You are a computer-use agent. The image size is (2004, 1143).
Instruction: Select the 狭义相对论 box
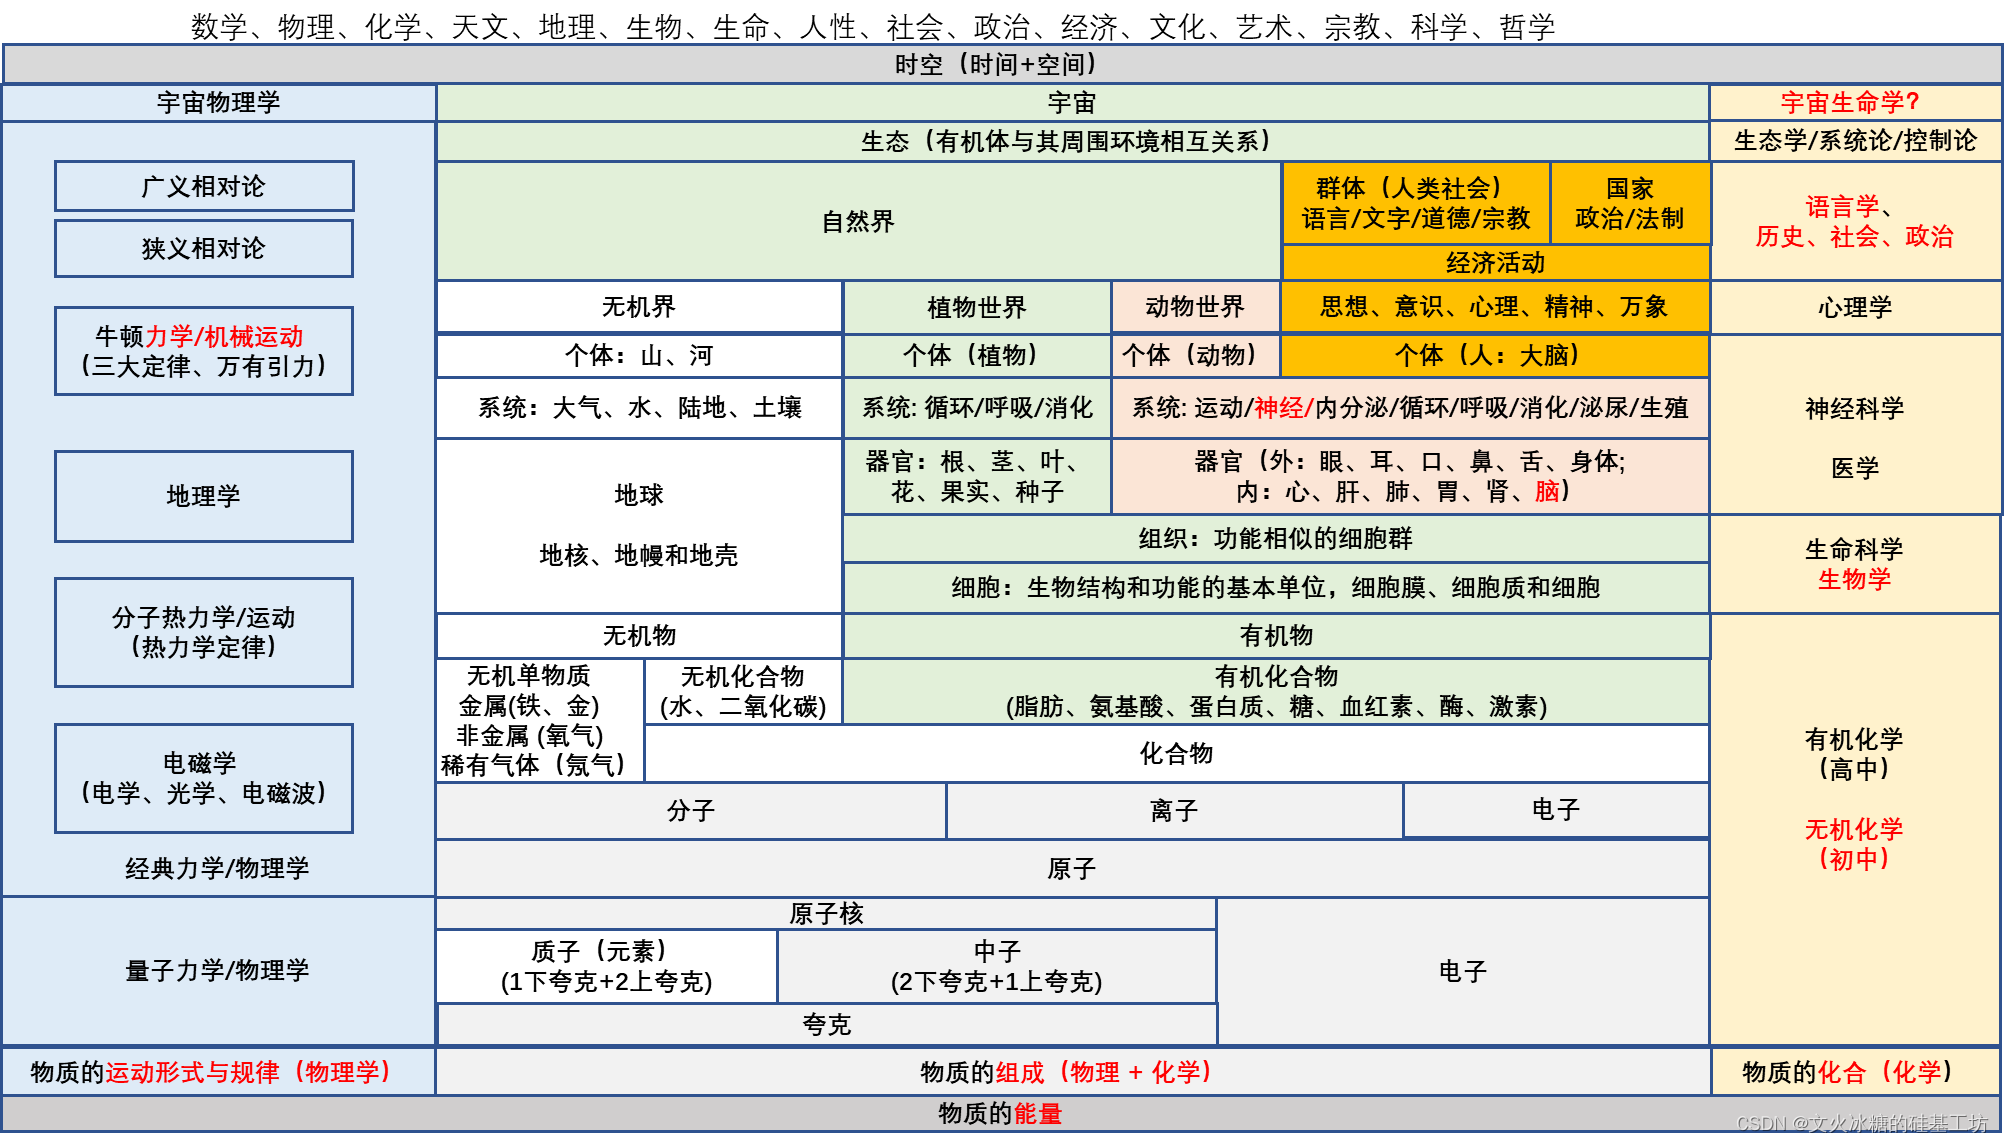(204, 248)
